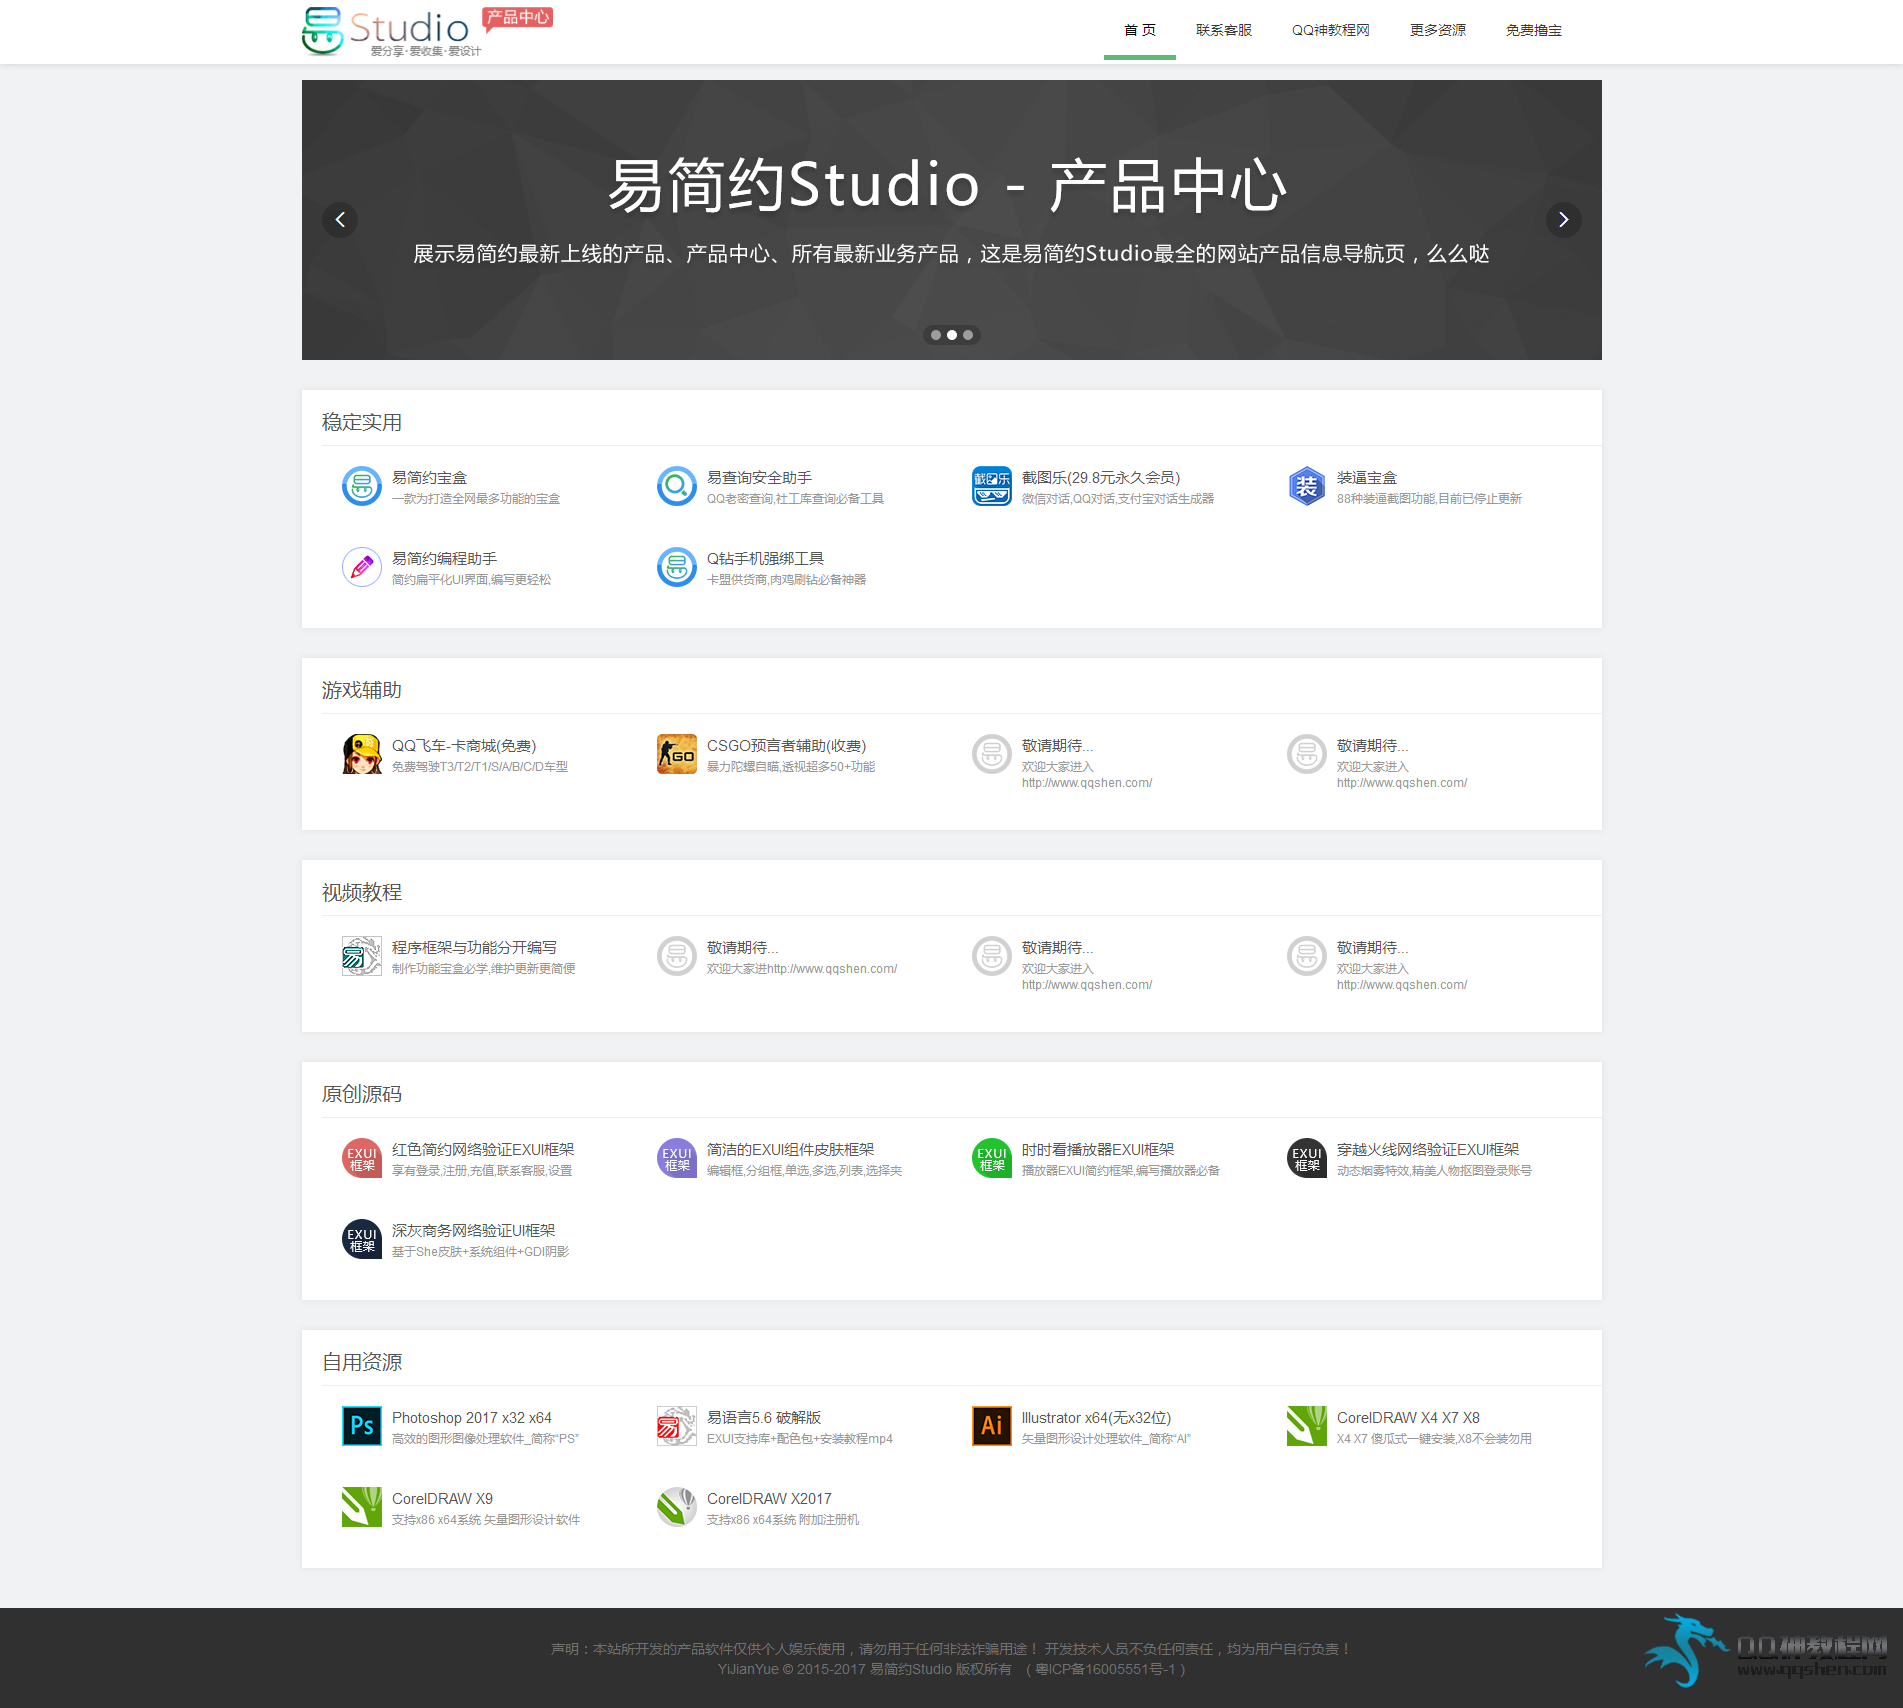Screen dimensions: 1903x1708
Task: Click the 易语言5.6 破解版 icon
Action: tap(677, 1427)
